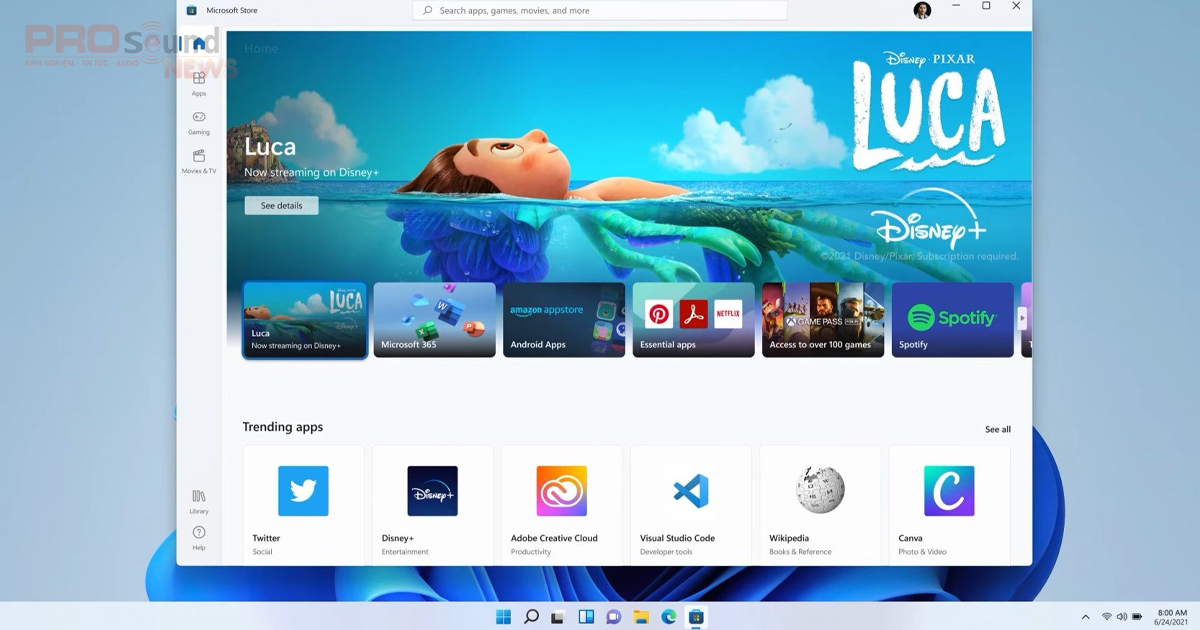Viewport: 1200px width, 630px height.
Task: Open the Movies & TV section
Action: pos(199,160)
